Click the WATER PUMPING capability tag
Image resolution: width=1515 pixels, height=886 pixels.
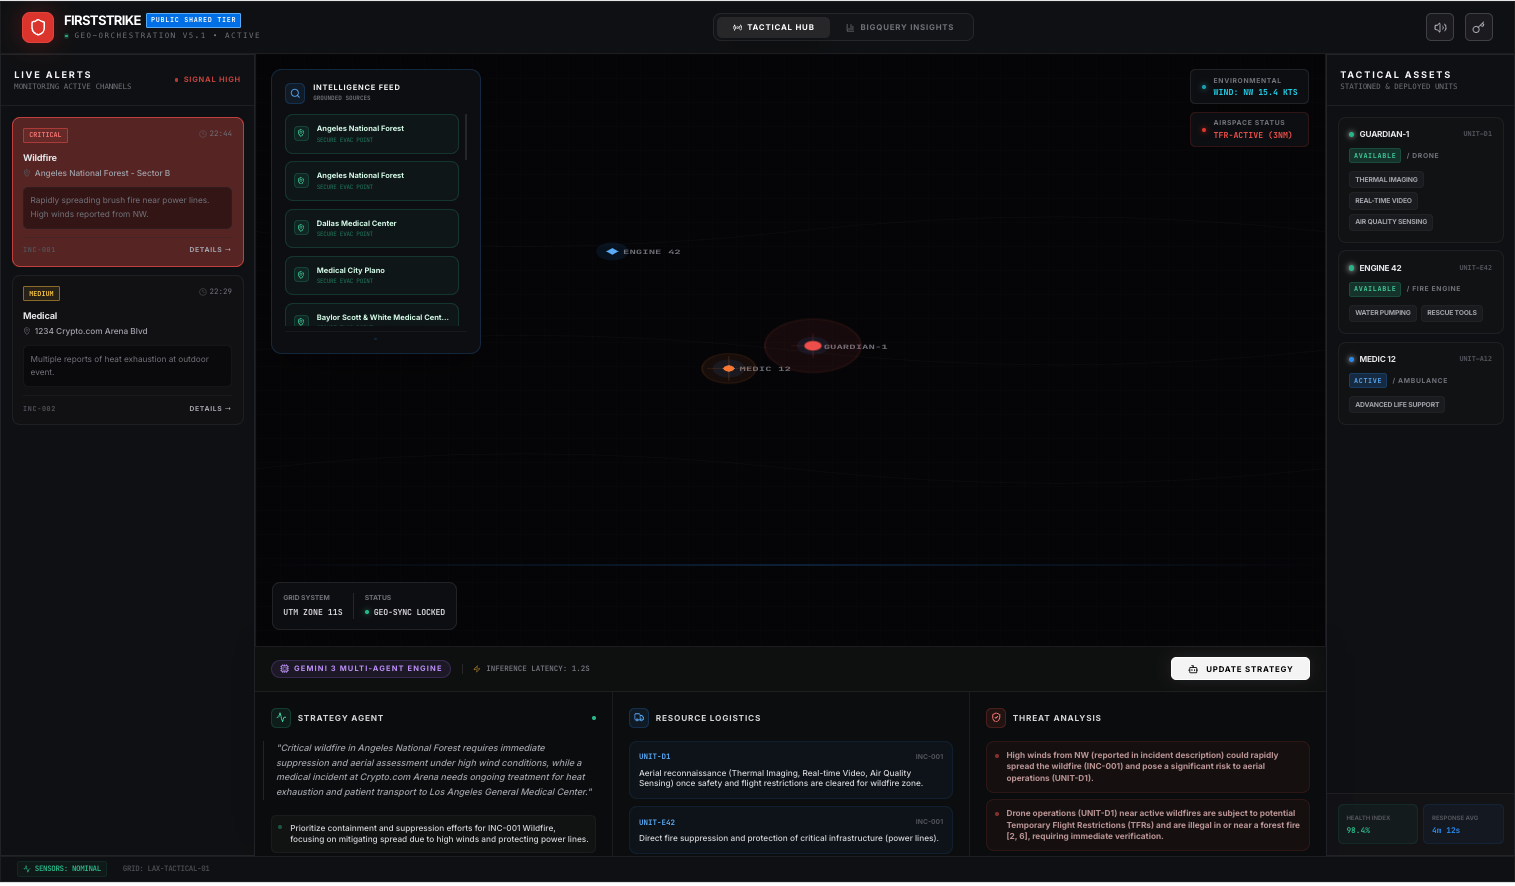point(1383,313)
